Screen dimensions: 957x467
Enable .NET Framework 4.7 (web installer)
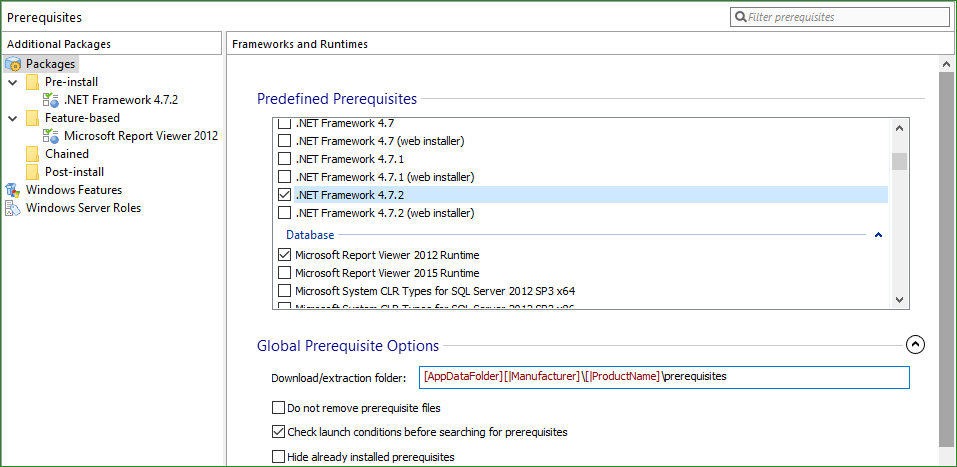click(284, 141)
